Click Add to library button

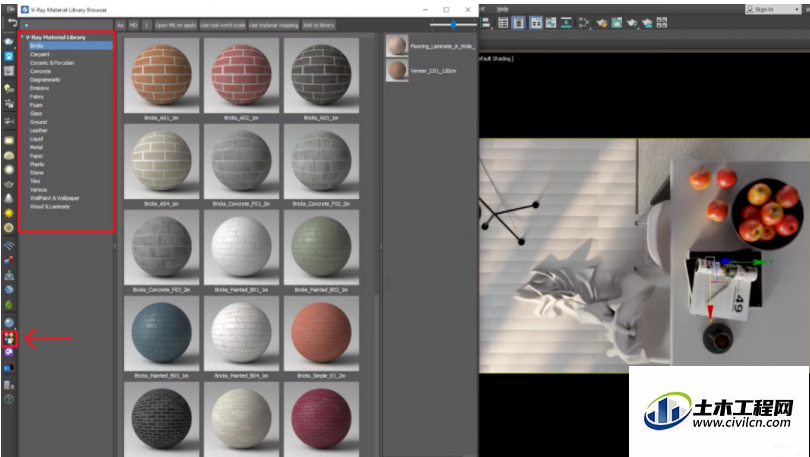click(x=318, y=25)
